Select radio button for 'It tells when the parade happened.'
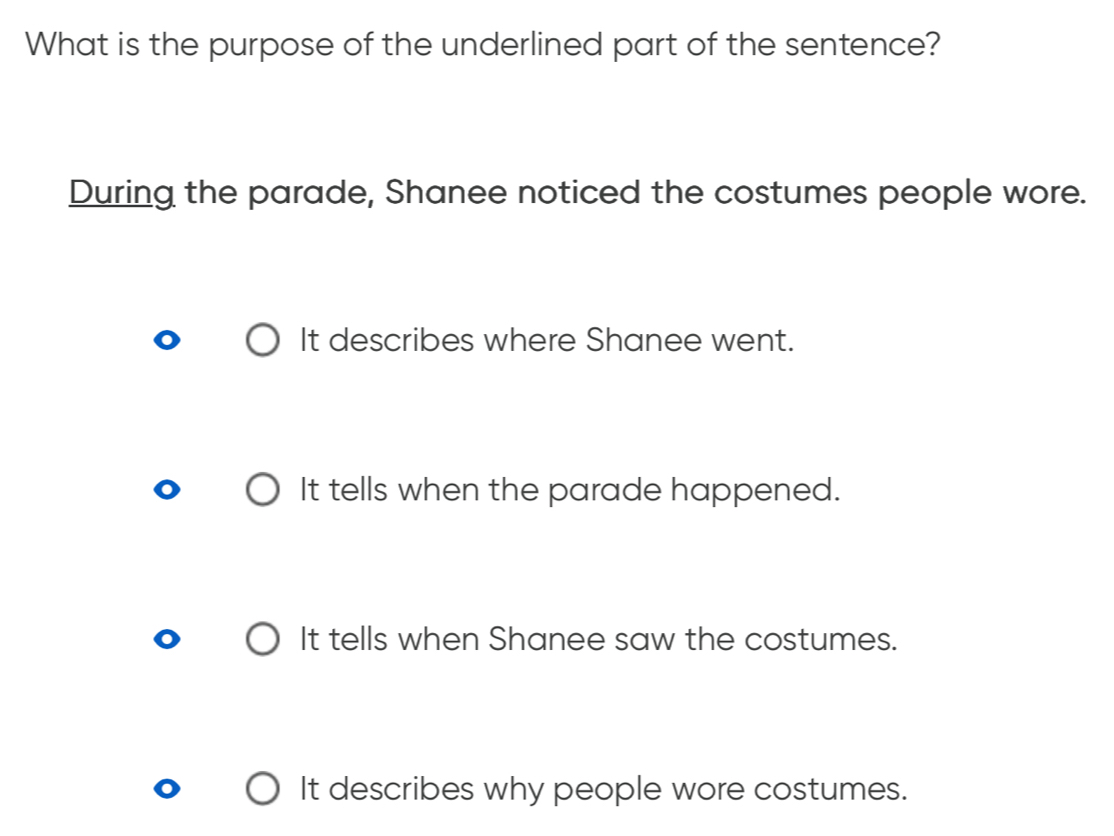The image size is (1114, 836). coord(262,490)
